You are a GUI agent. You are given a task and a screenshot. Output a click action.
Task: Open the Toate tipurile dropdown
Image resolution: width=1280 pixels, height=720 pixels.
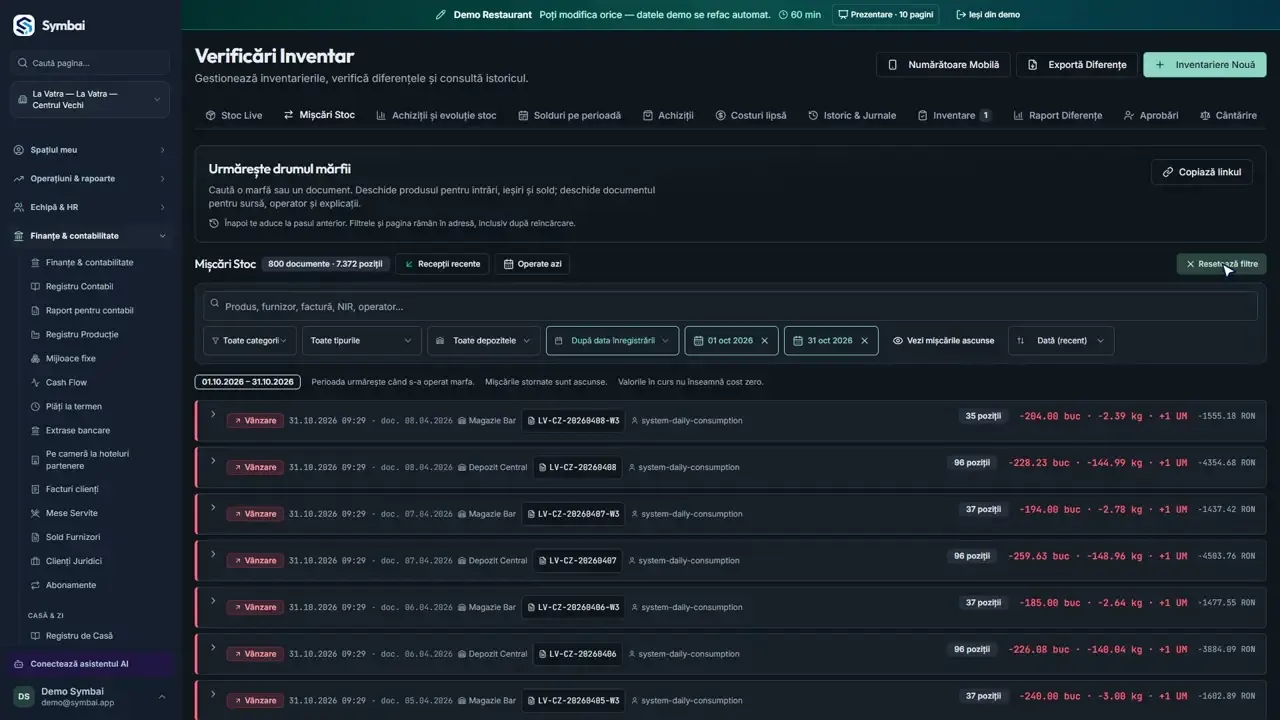[361, 341]
